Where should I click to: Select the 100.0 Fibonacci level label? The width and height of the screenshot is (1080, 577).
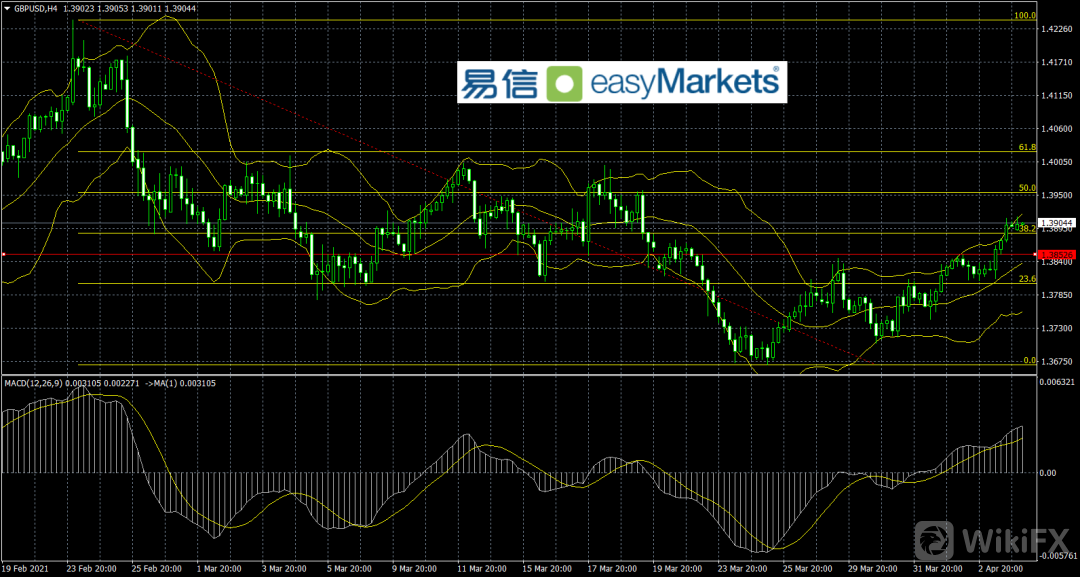pyautogui.click(x=1023, y=16)
